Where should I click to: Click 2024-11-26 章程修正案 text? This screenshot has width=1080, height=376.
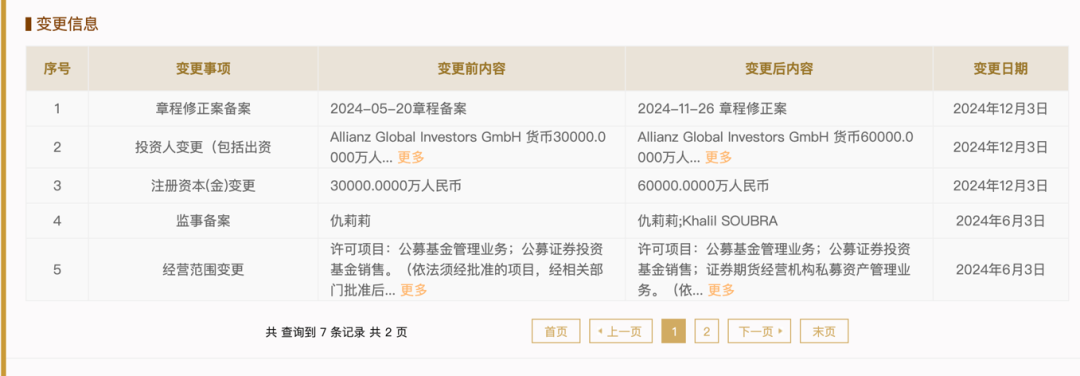713,109
